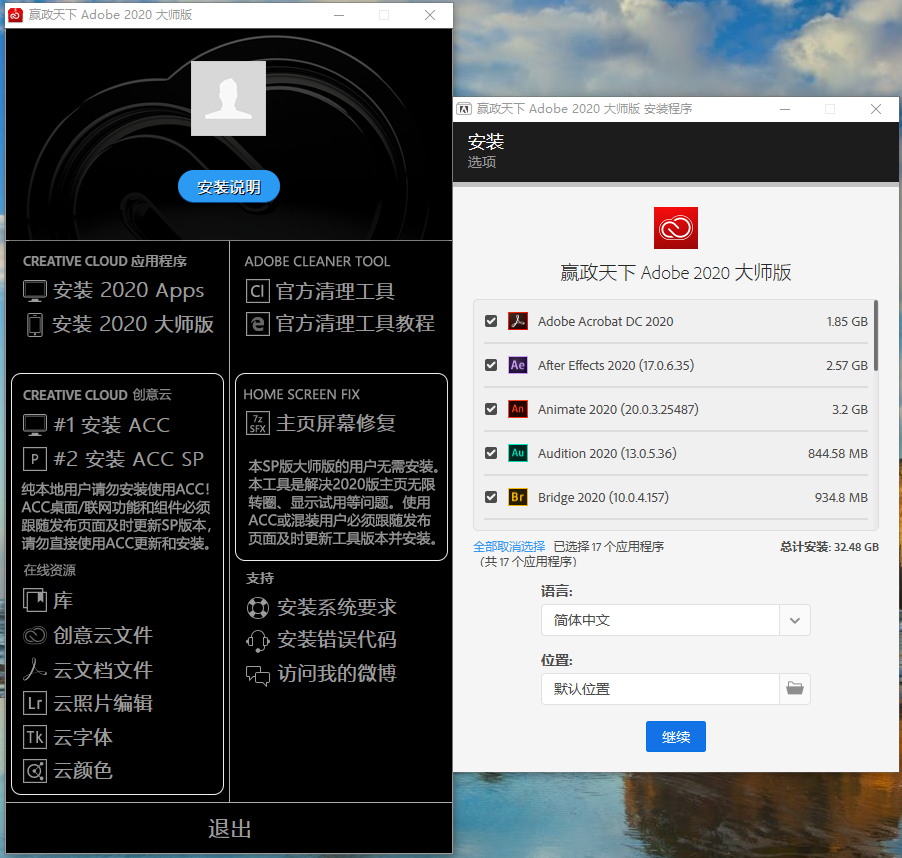Click the 云字体 Tk icon
The image size is (902, 858).
pos(35,737)
